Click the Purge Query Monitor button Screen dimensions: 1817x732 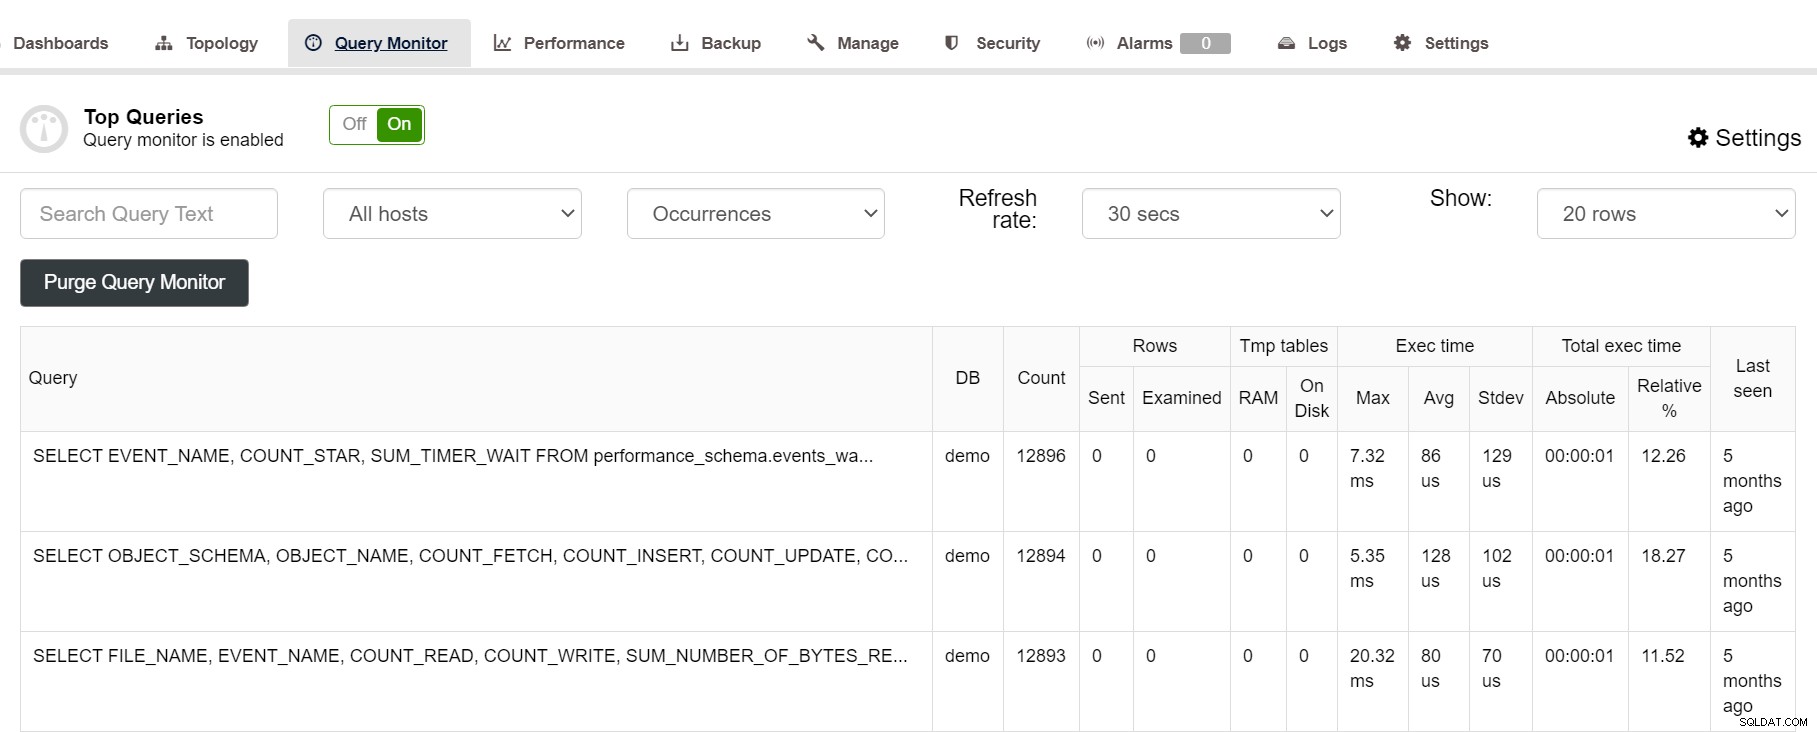click(134, 283)
